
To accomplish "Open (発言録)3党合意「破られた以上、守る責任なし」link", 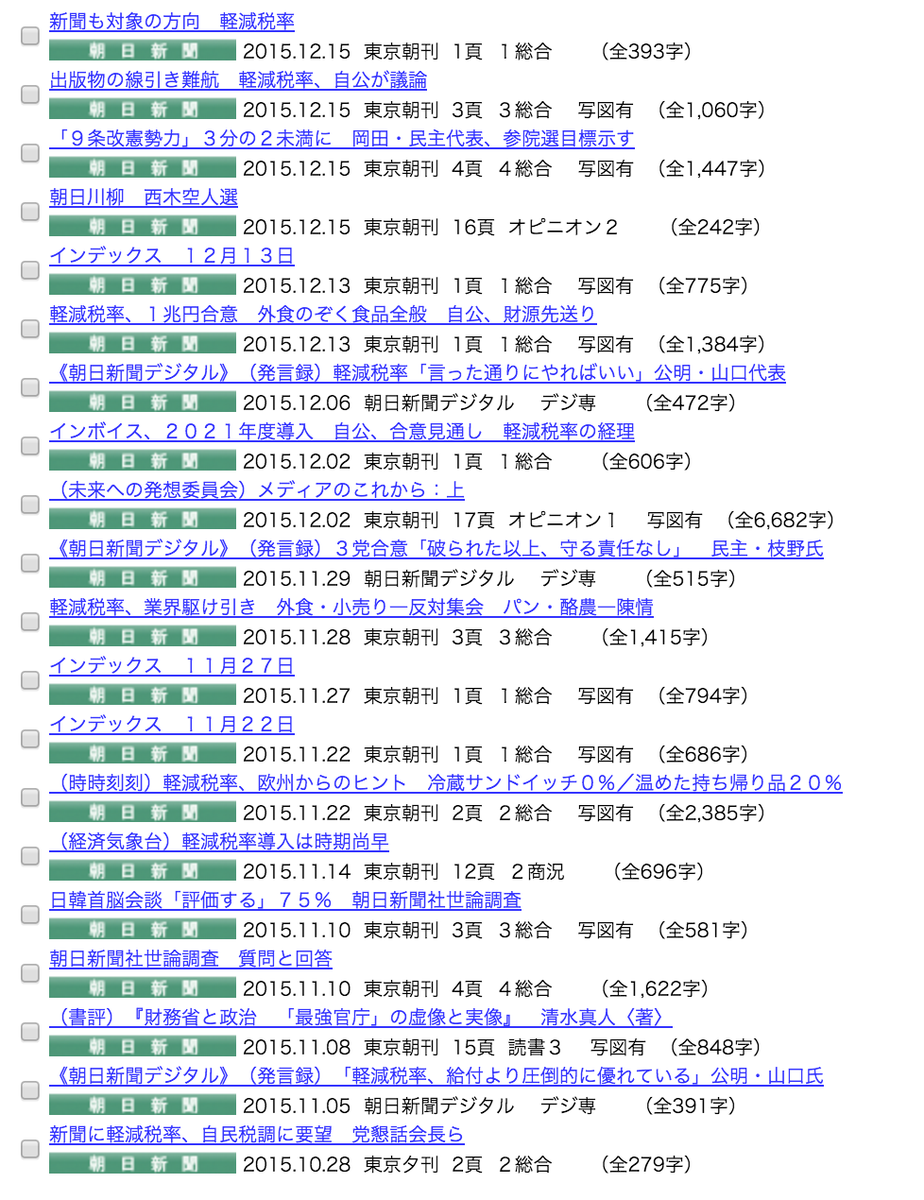I will (436, 548).
